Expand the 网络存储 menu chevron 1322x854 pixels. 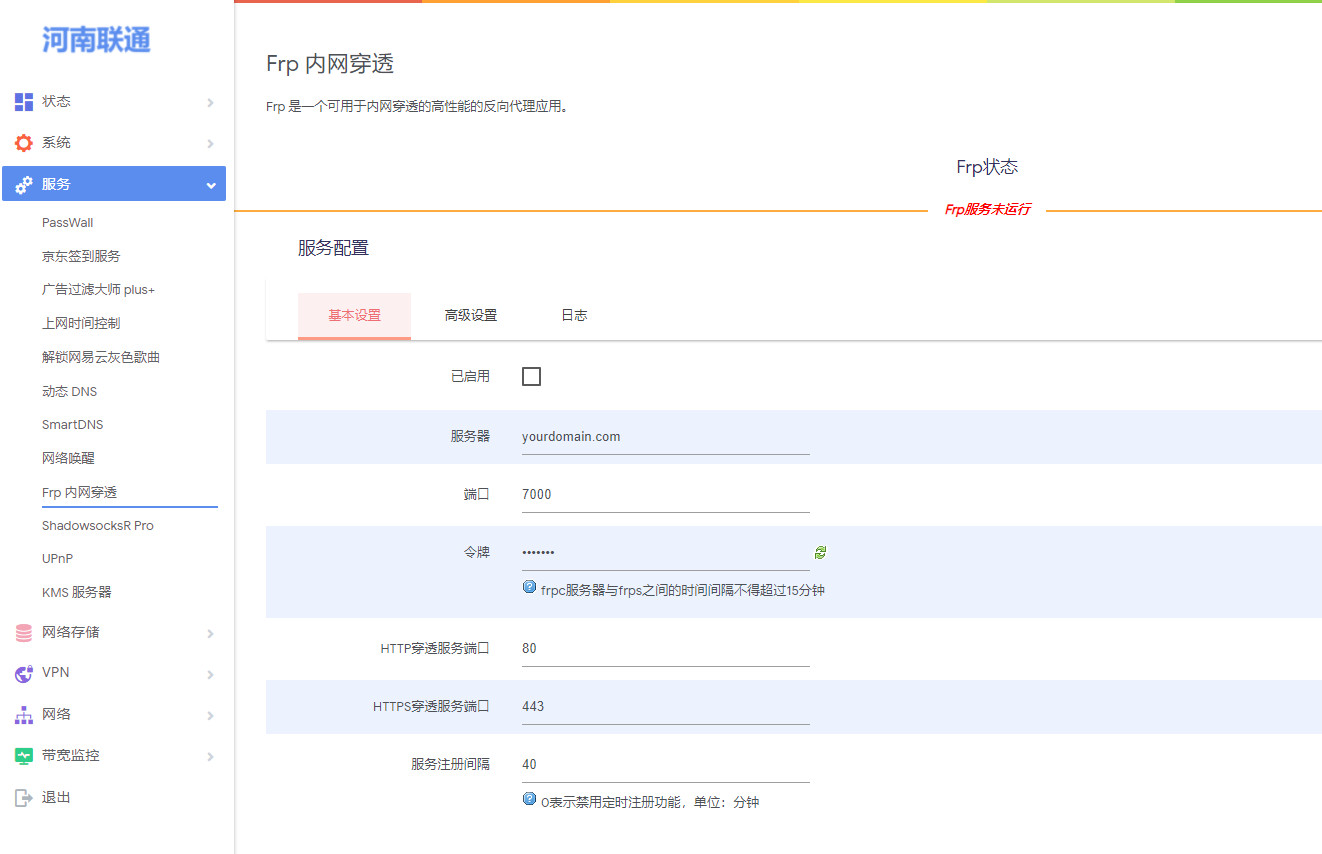210,634
